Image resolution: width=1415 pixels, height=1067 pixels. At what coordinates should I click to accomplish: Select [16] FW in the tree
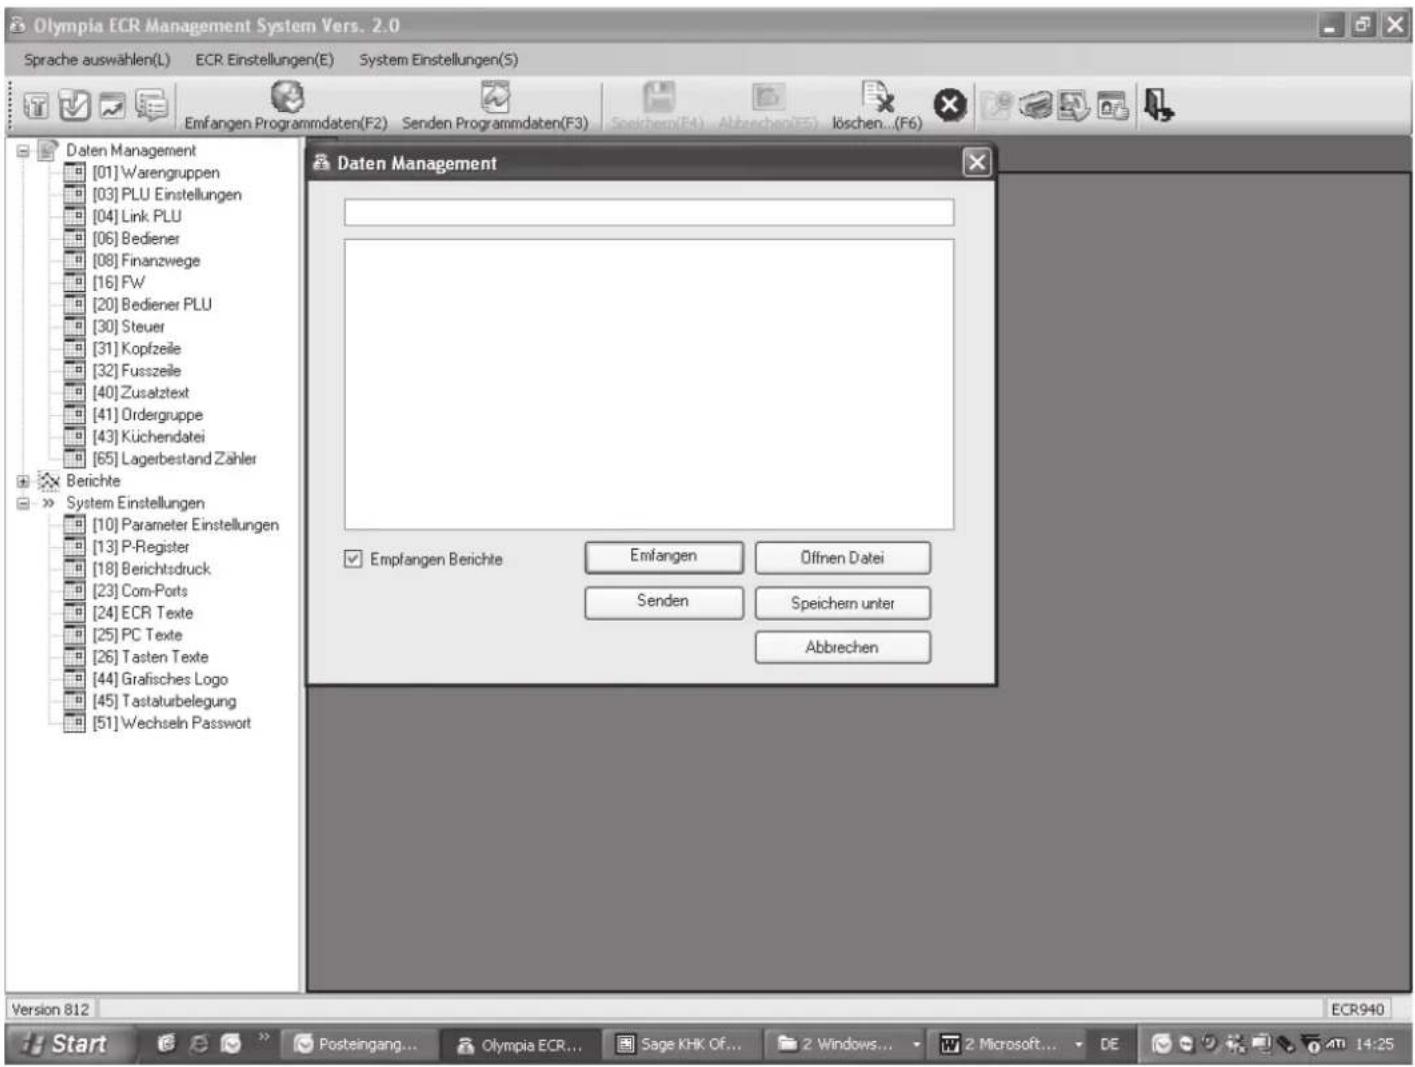point(119,283)
